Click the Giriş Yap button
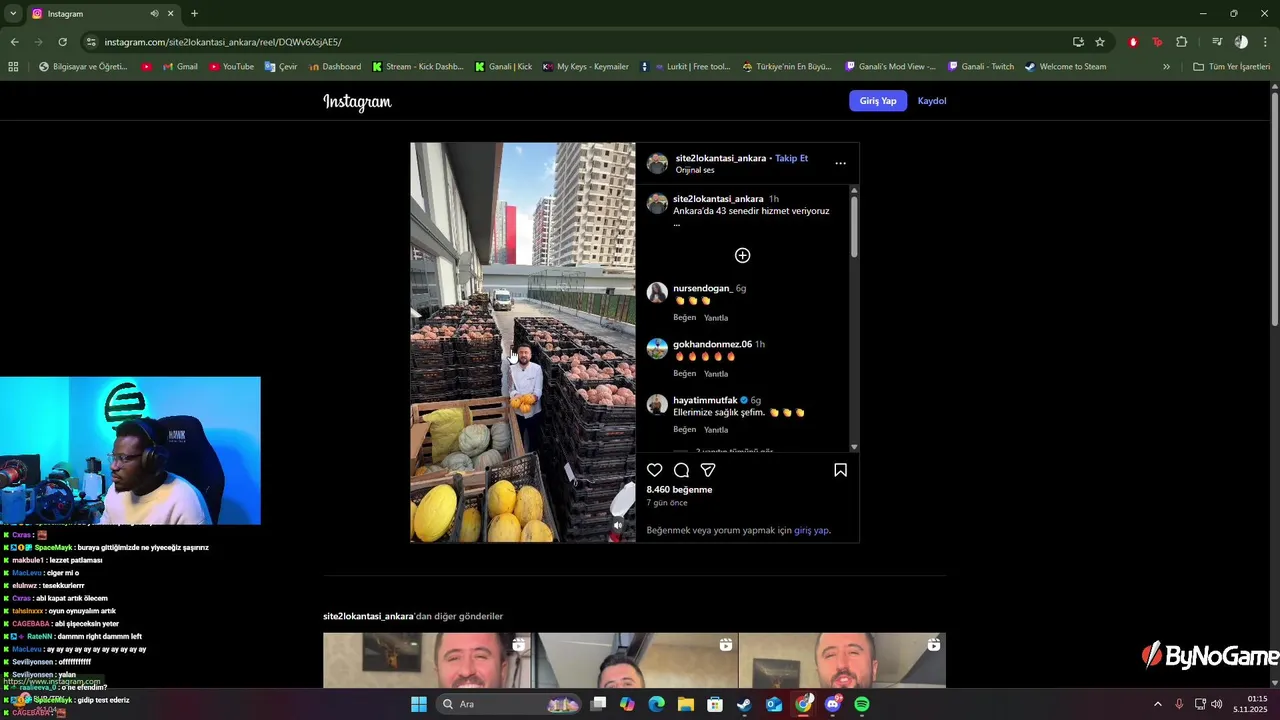This screenshot has height=720, width=1280. pyautogui.click(x=878, y=101)
